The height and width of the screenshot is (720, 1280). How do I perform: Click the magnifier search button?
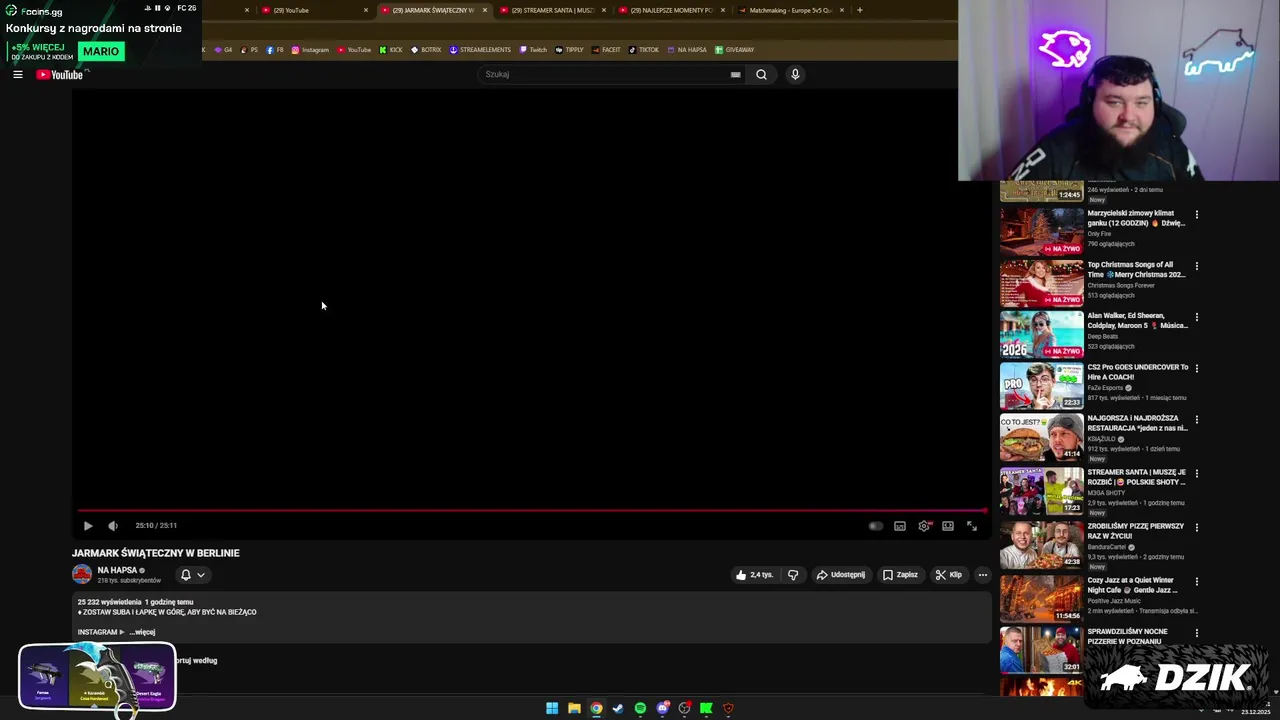pyautogui.click(x=761, y=74)
